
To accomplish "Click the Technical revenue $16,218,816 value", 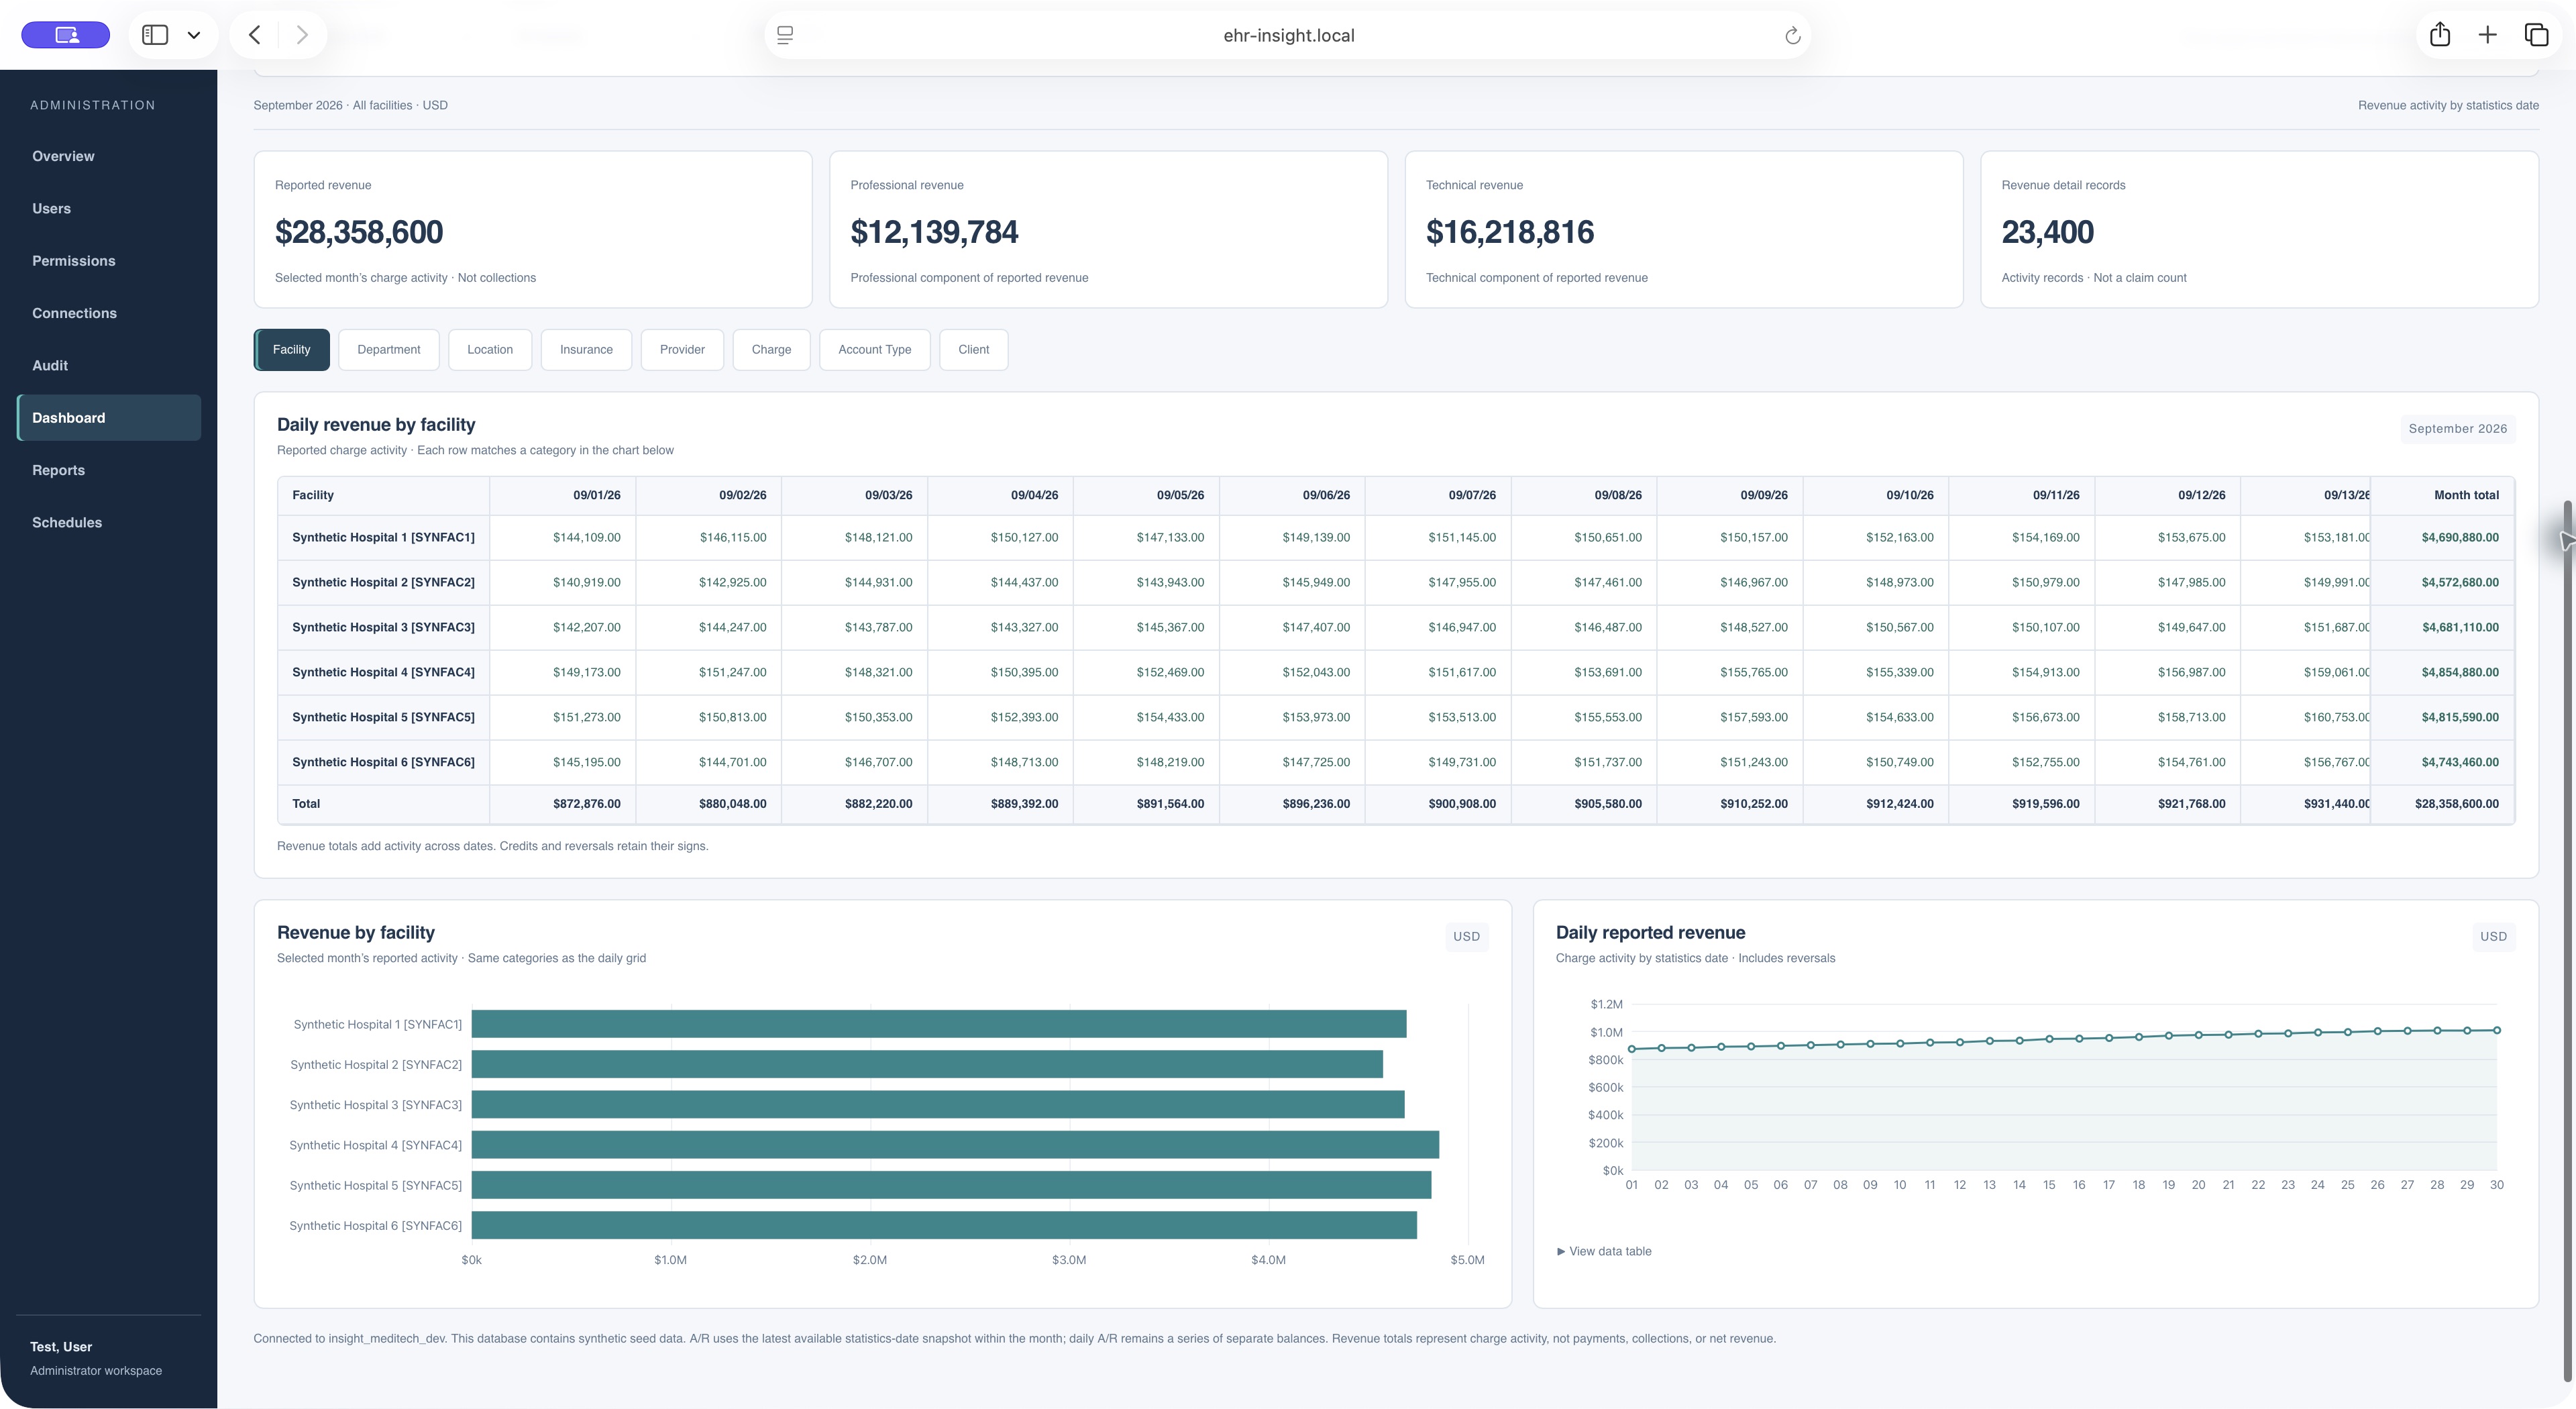I will 1510,232.
